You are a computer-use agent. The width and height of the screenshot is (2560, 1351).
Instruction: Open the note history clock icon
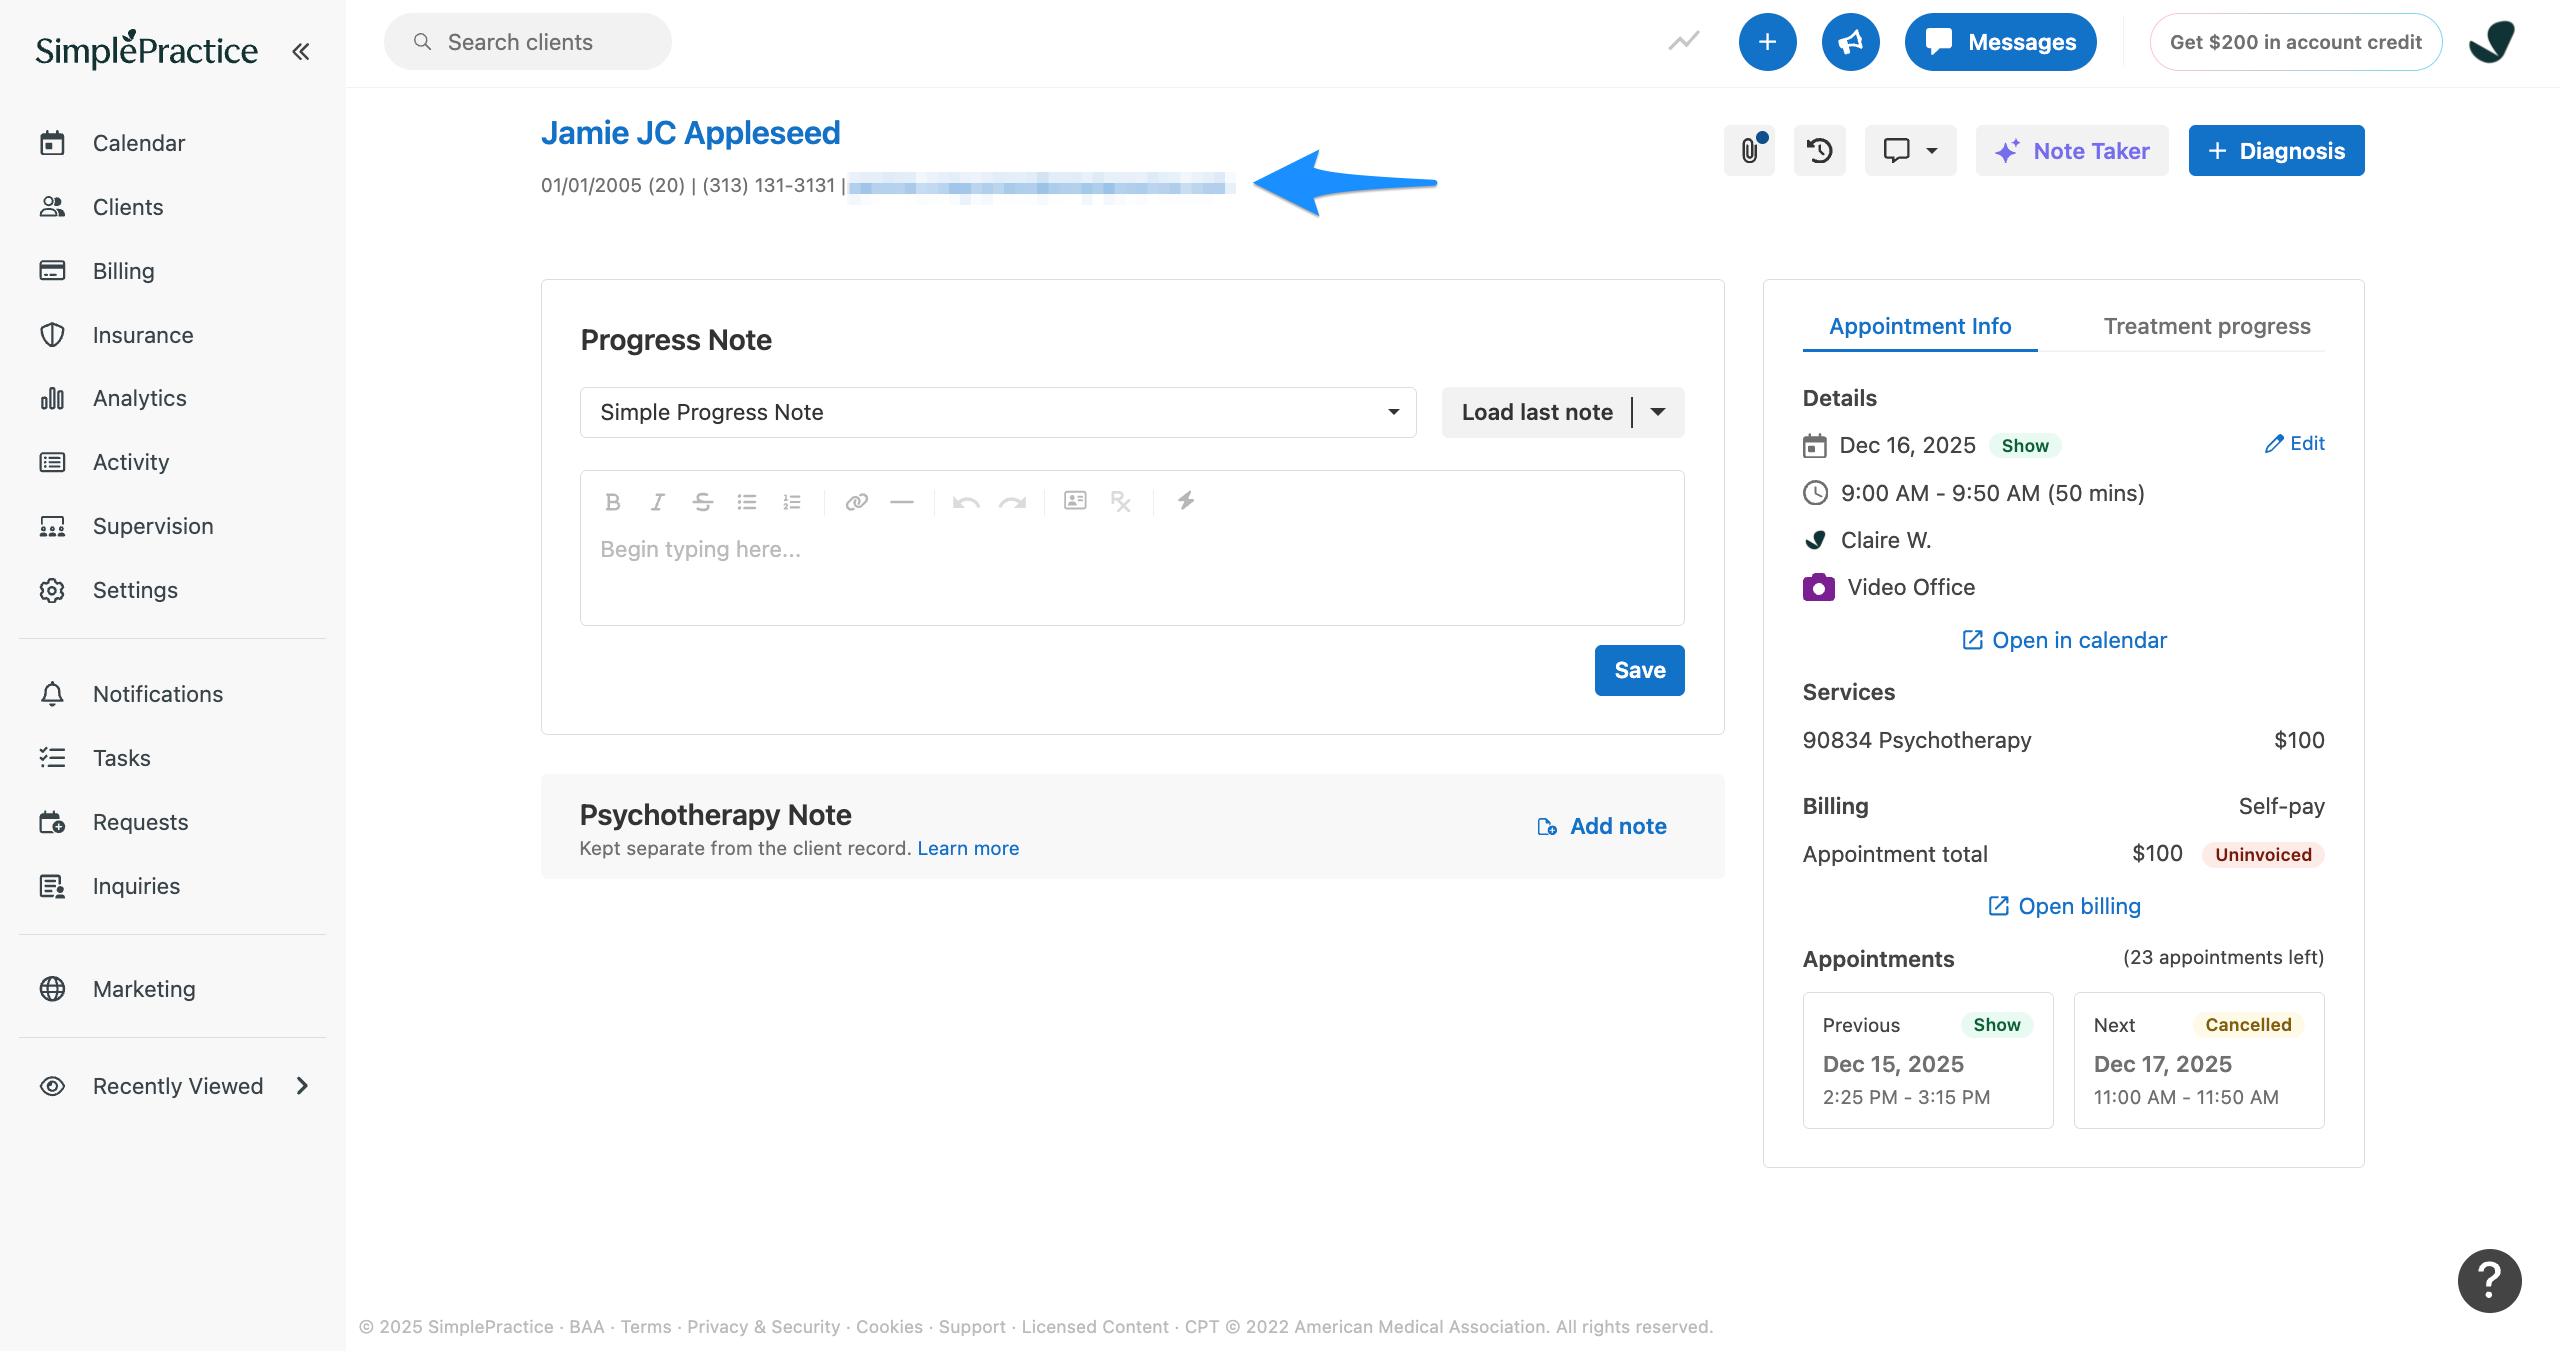1820,151
